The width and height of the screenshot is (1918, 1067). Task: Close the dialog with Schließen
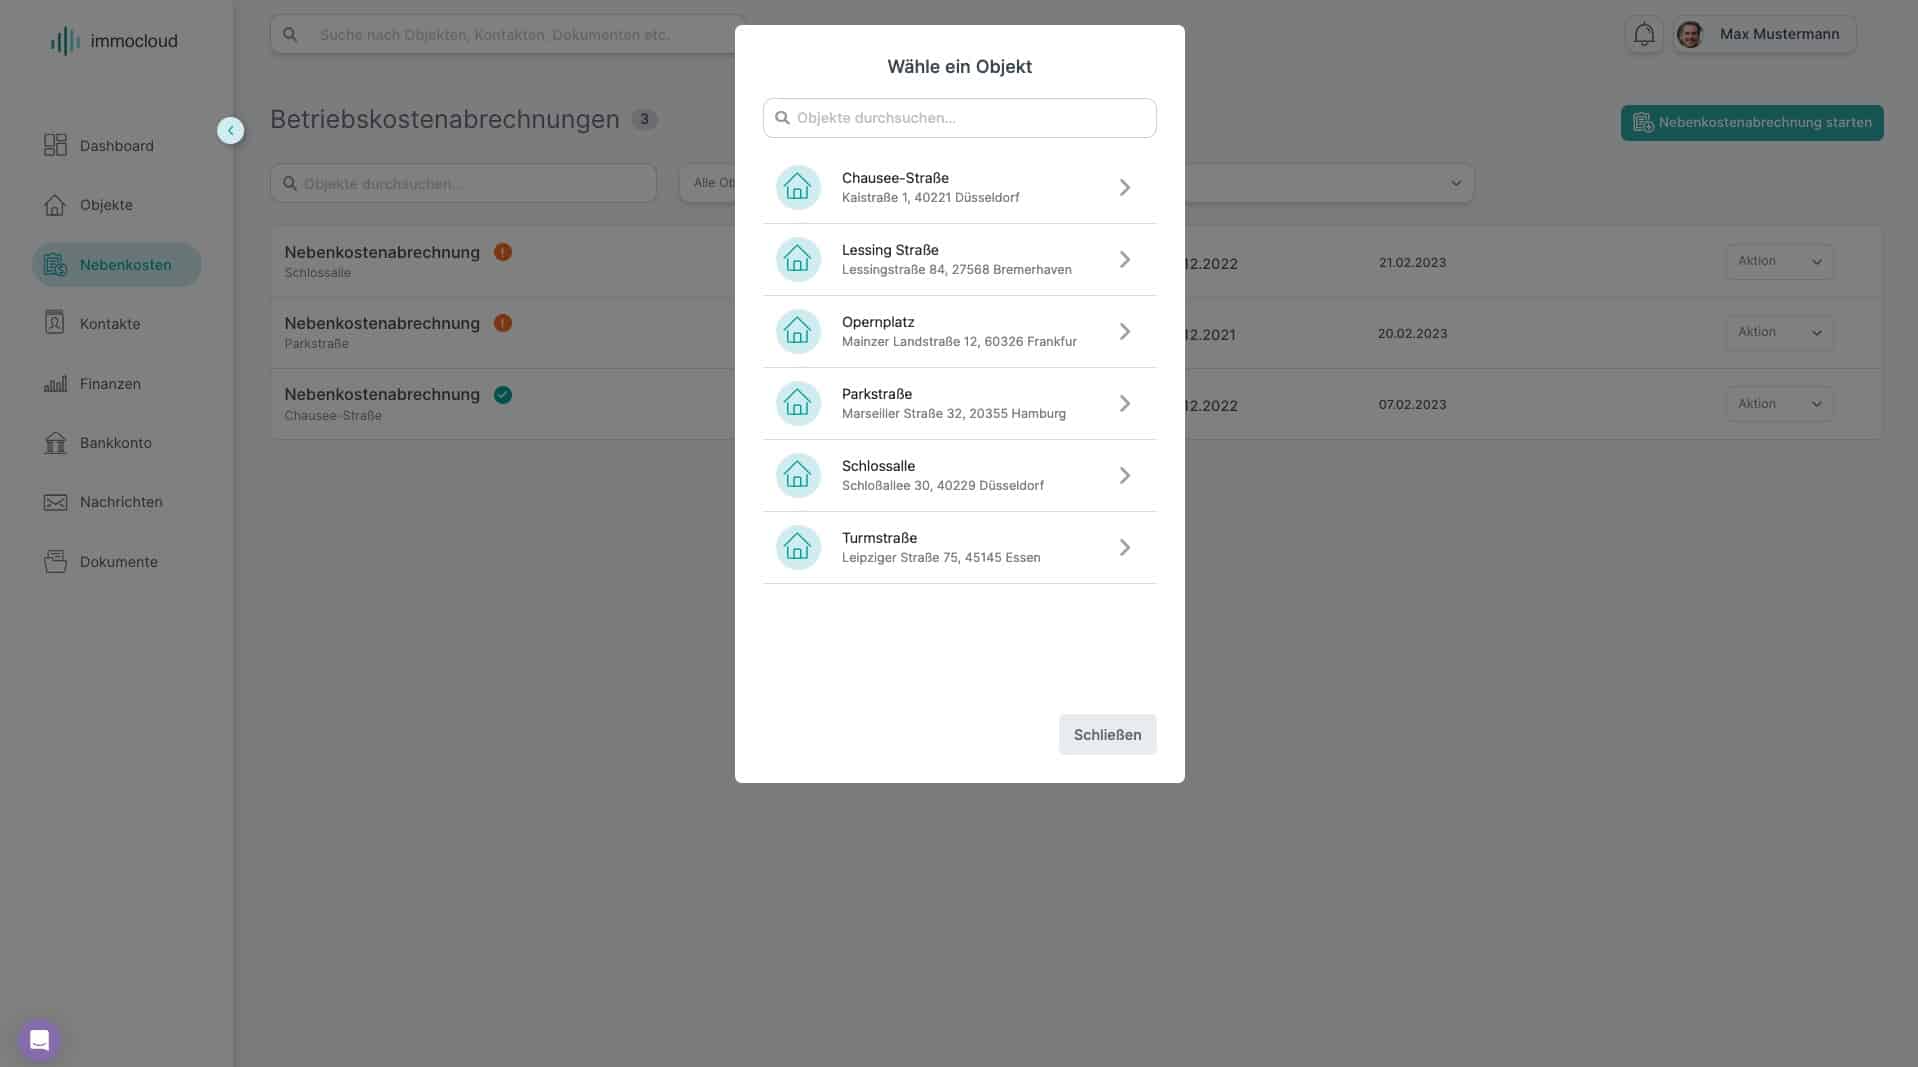tap(1107, 735)
